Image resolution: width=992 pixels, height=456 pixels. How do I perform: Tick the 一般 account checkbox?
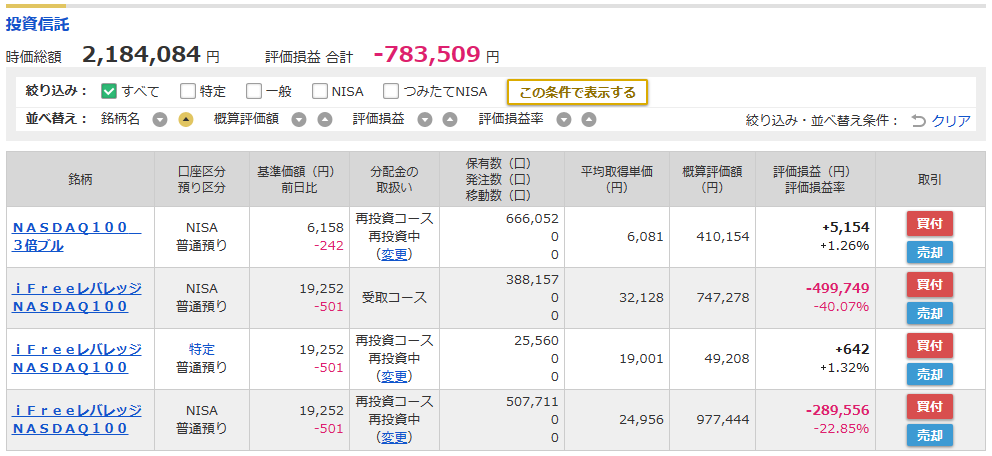[254, 92]
